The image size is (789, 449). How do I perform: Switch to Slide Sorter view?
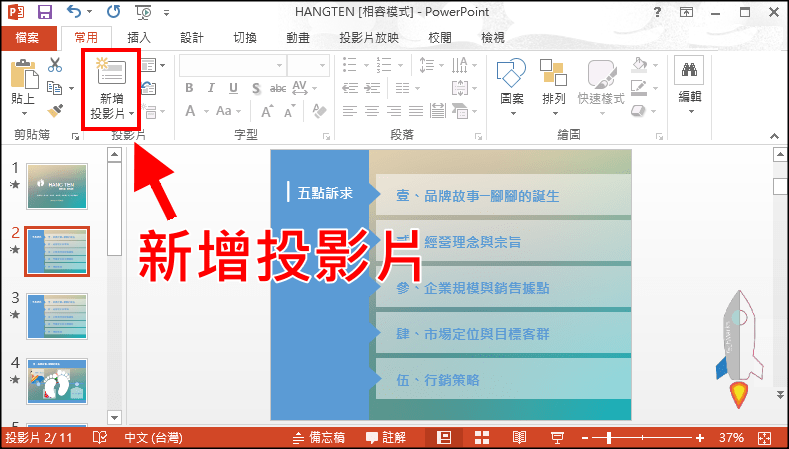tap(482, 437)
